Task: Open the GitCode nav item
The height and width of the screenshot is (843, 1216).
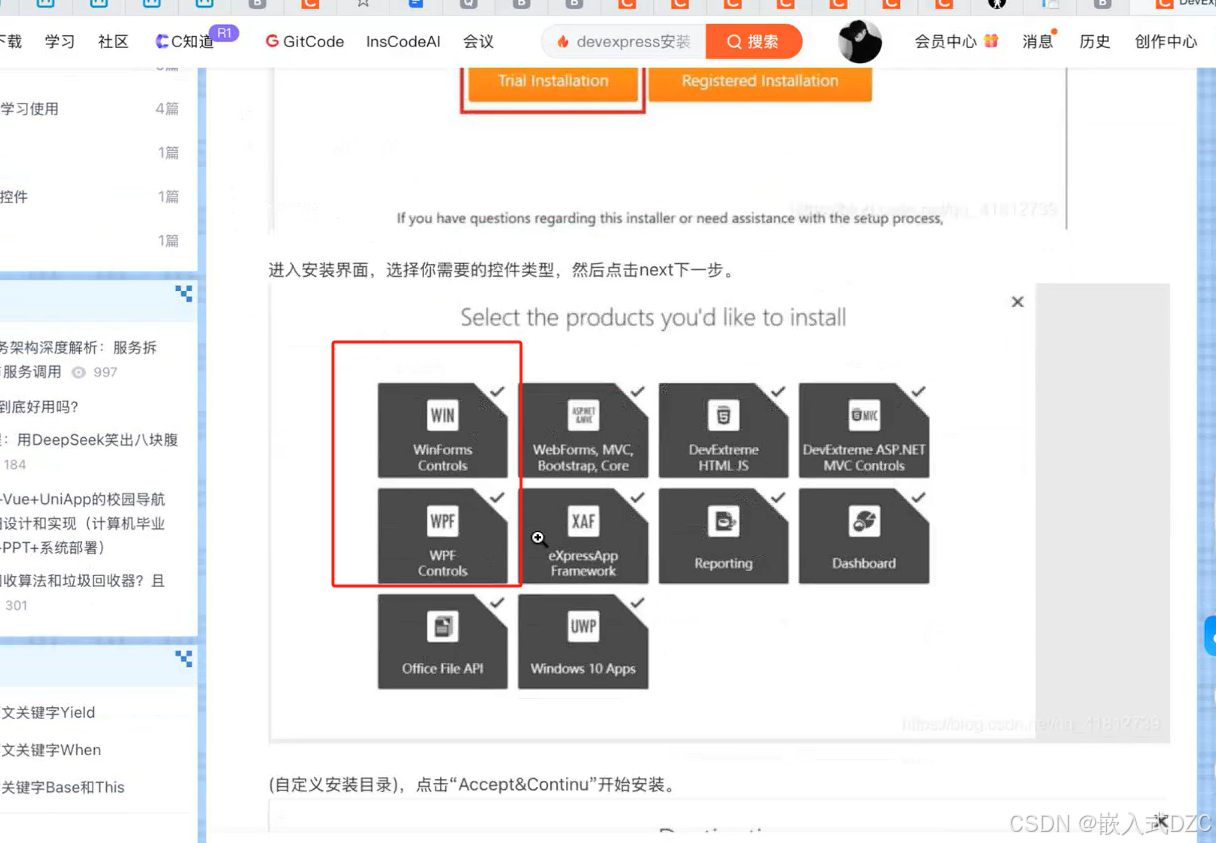Action: click(305, 42)
